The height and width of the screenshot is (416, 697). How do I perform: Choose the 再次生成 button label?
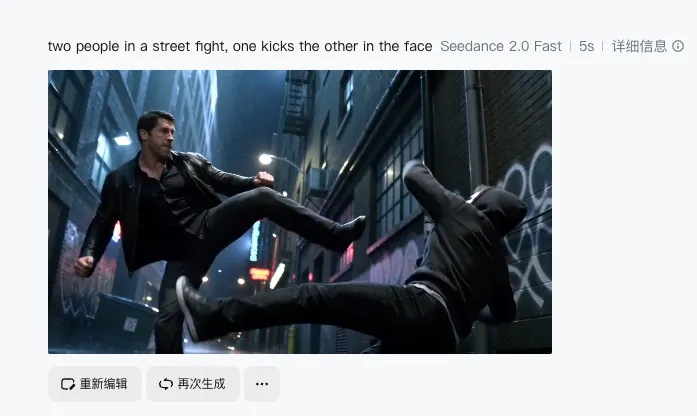click(201, 384)
